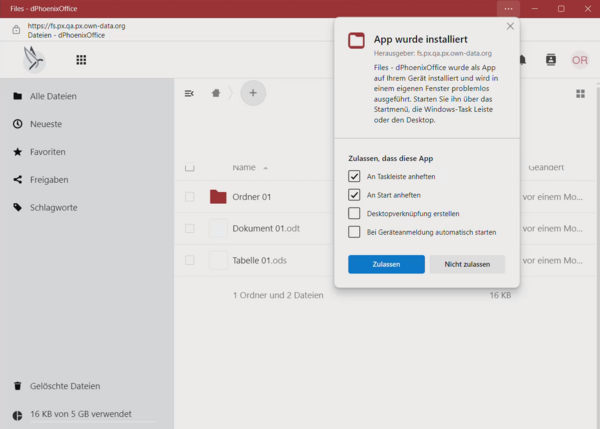Click the storage usage pie icon
Image resolution: width=600 pixels, height=429 pixels.
pyautogui.click(x=17, y=416)
